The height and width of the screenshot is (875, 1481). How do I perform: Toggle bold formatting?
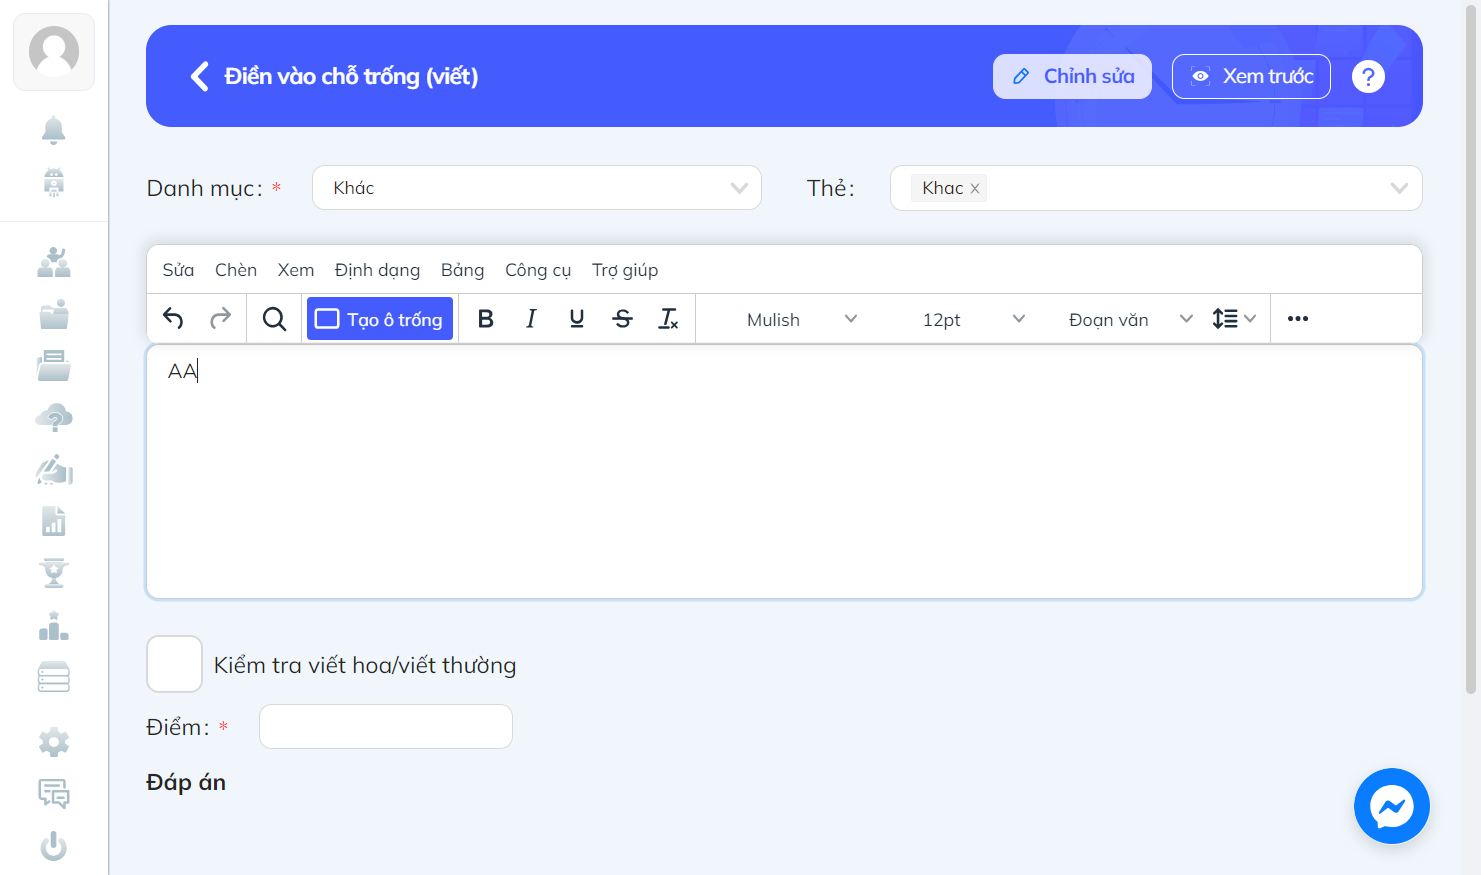[x=486, y=319]
